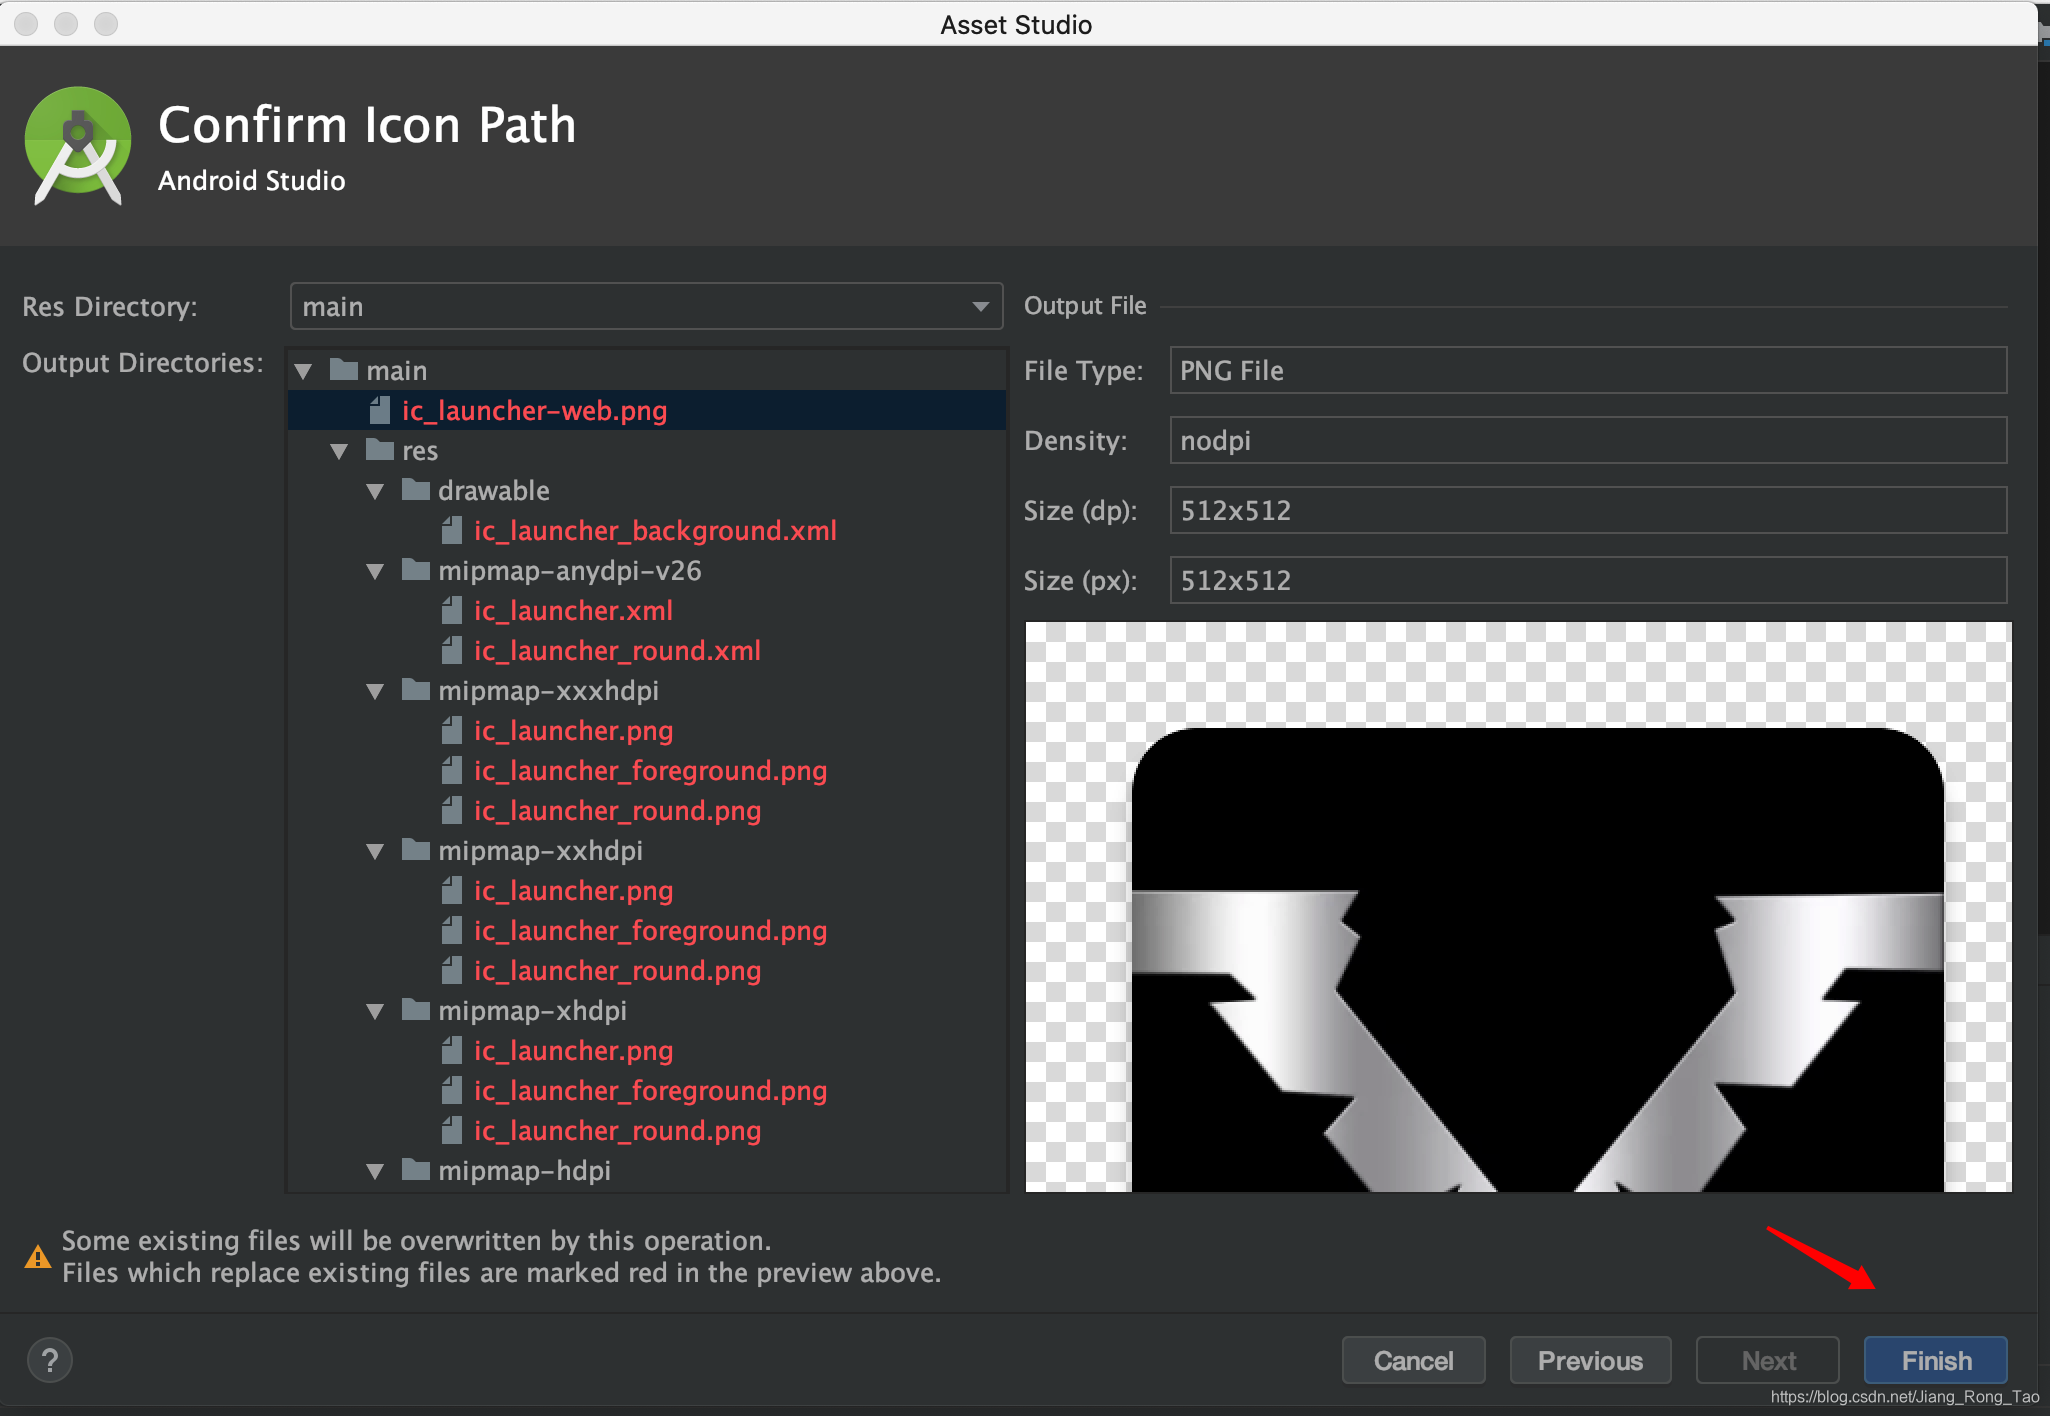Viewport: 2050px width, 1416px height.
Task: Click the ic_launcher.xml file icon in mipmap-anydpi-v26
Action: coord(453,609)
